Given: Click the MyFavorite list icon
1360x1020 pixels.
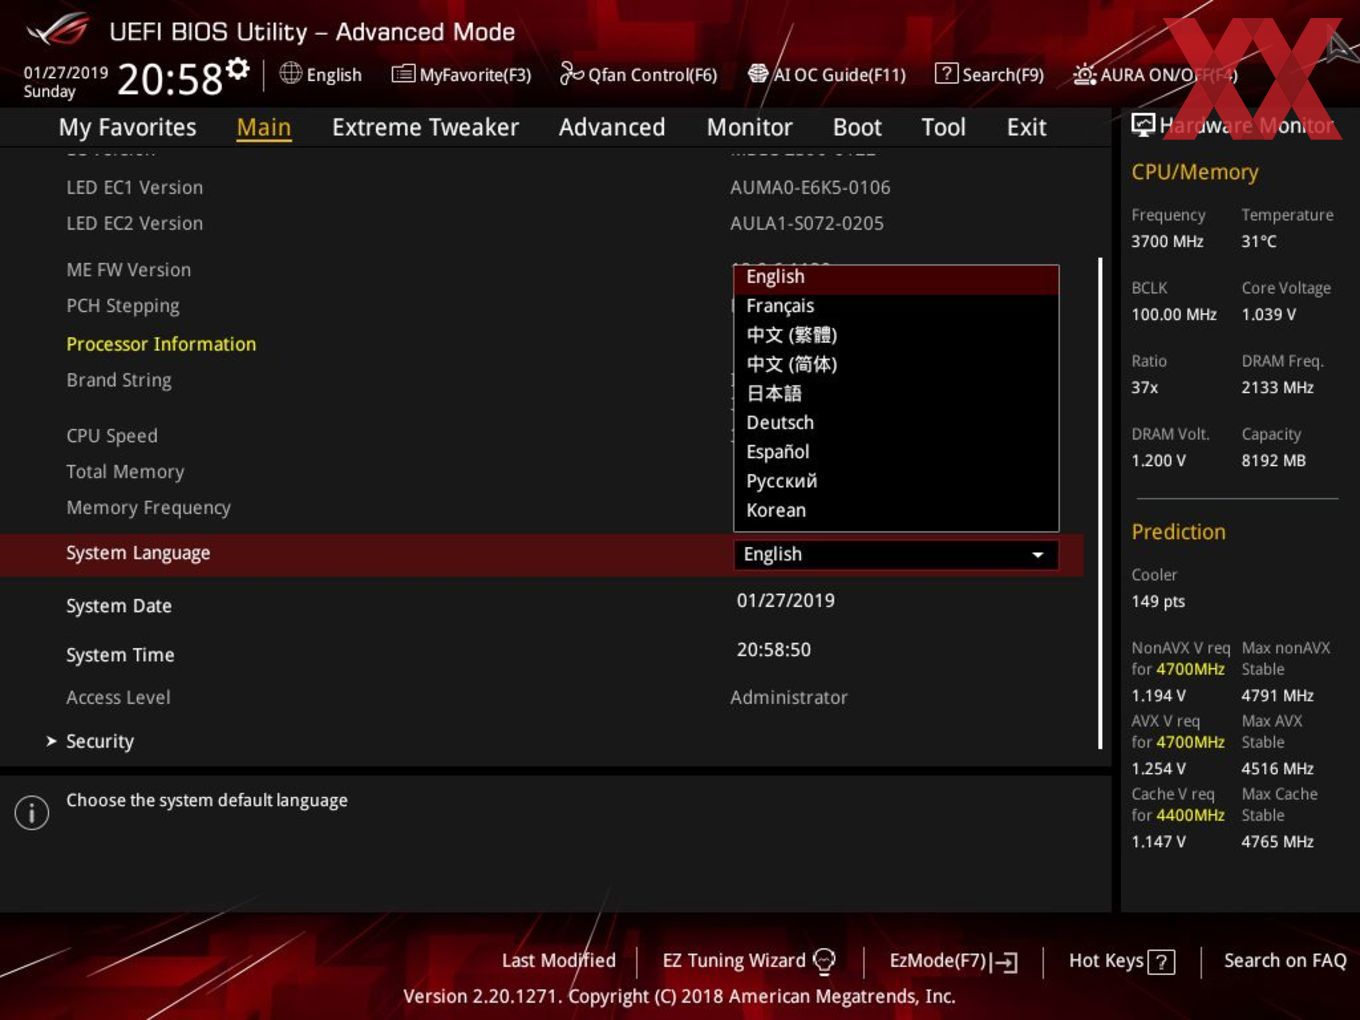Looking at the screenshot, I should [x=403, y=74].
